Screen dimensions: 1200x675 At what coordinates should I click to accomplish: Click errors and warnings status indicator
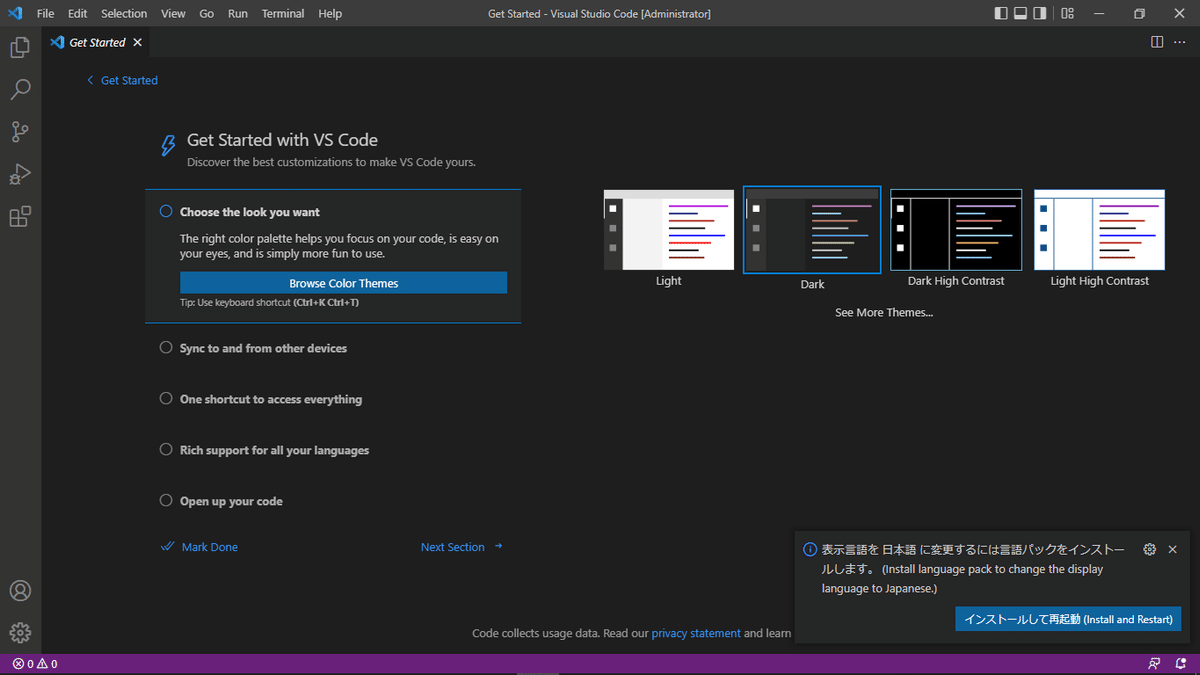click(x=35, y=664)
